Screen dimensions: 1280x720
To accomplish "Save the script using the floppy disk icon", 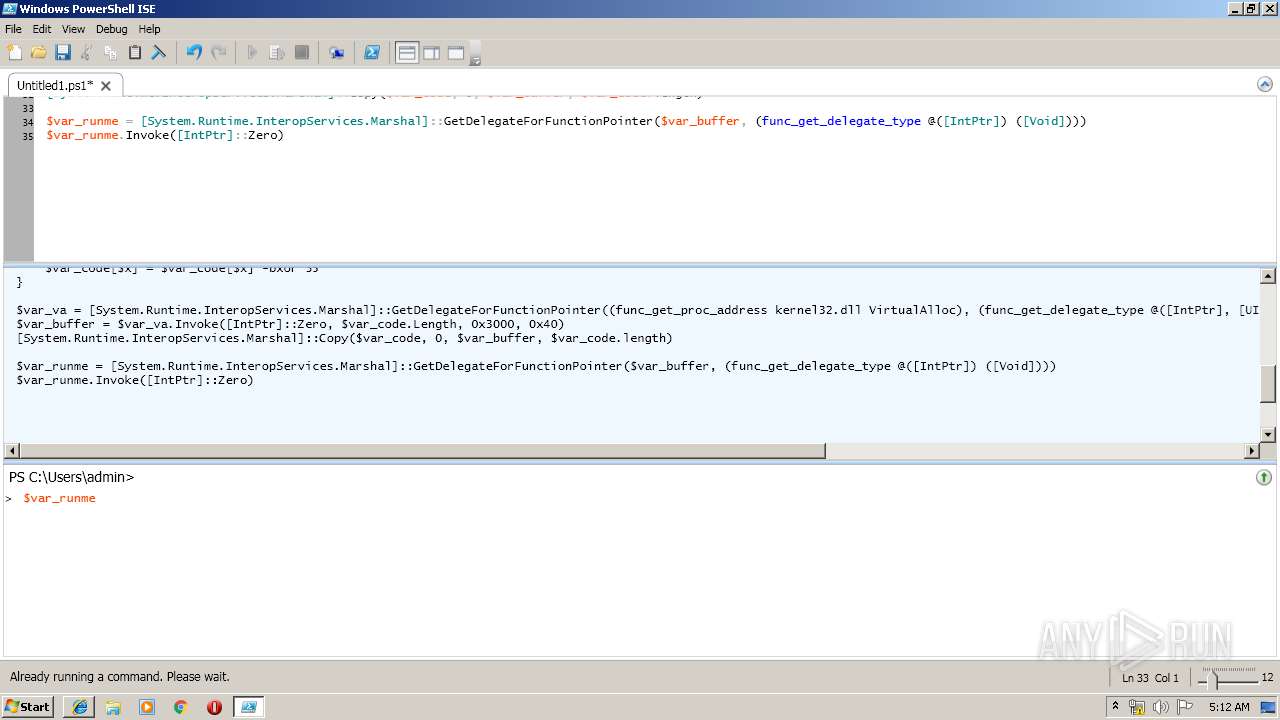I will (x=62, y=52).
